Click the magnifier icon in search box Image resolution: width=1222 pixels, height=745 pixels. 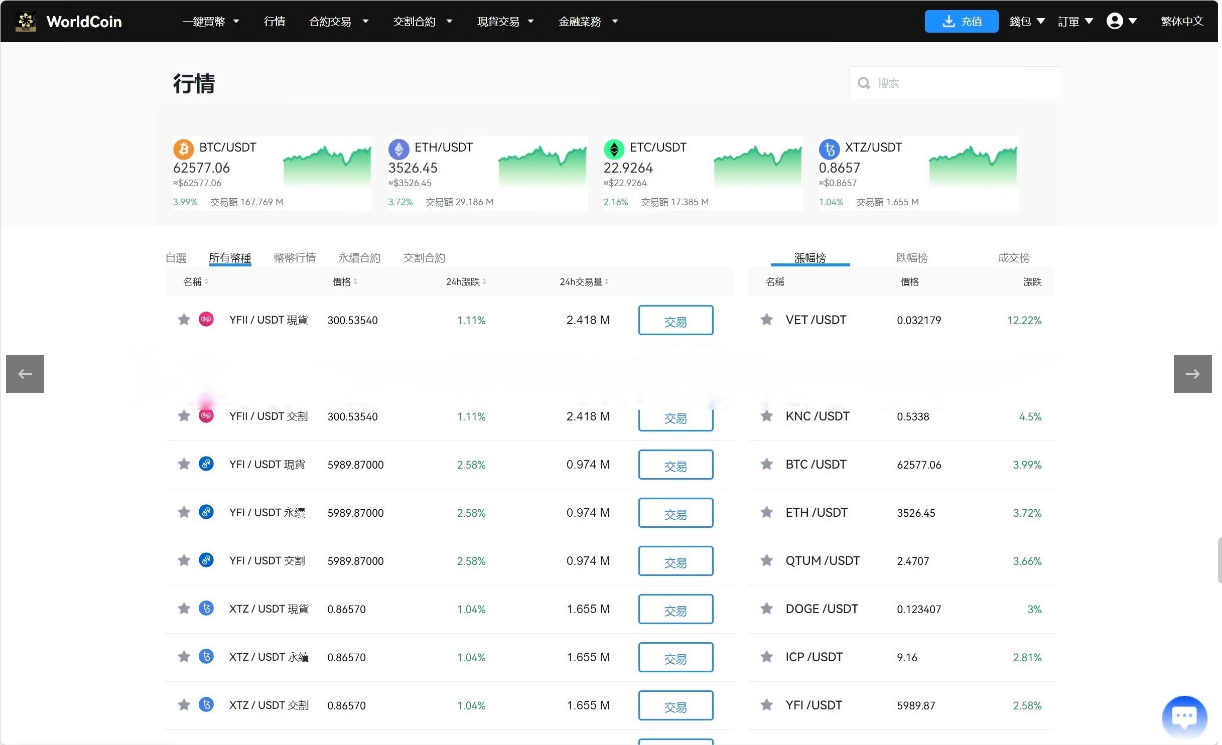pyautogui.click(x=863, y=83)
